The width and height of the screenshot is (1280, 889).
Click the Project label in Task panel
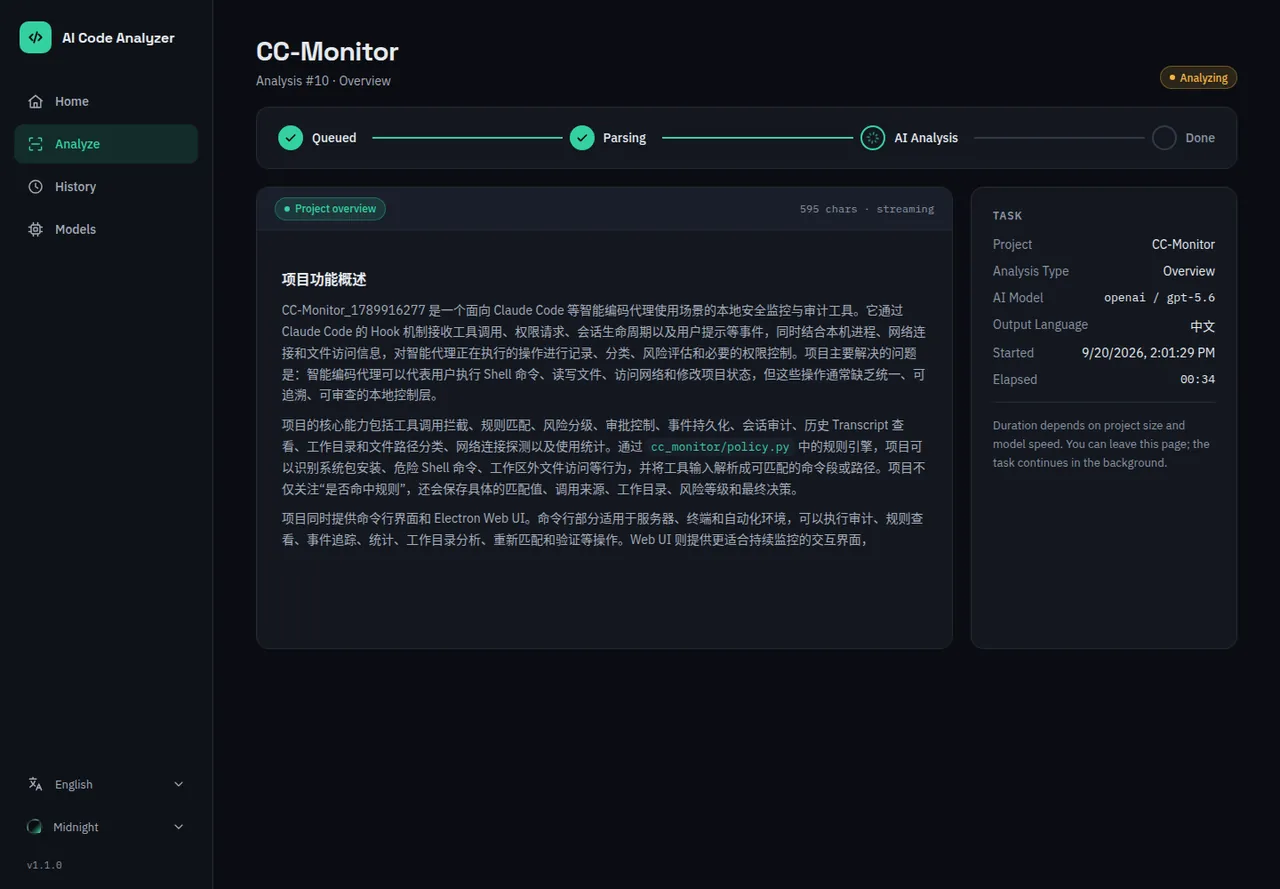pyautogui.click(x=1012, y=244)
